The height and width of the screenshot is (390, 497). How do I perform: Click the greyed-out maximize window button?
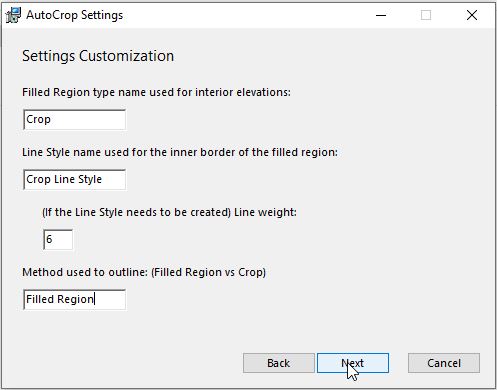point(426,15)
